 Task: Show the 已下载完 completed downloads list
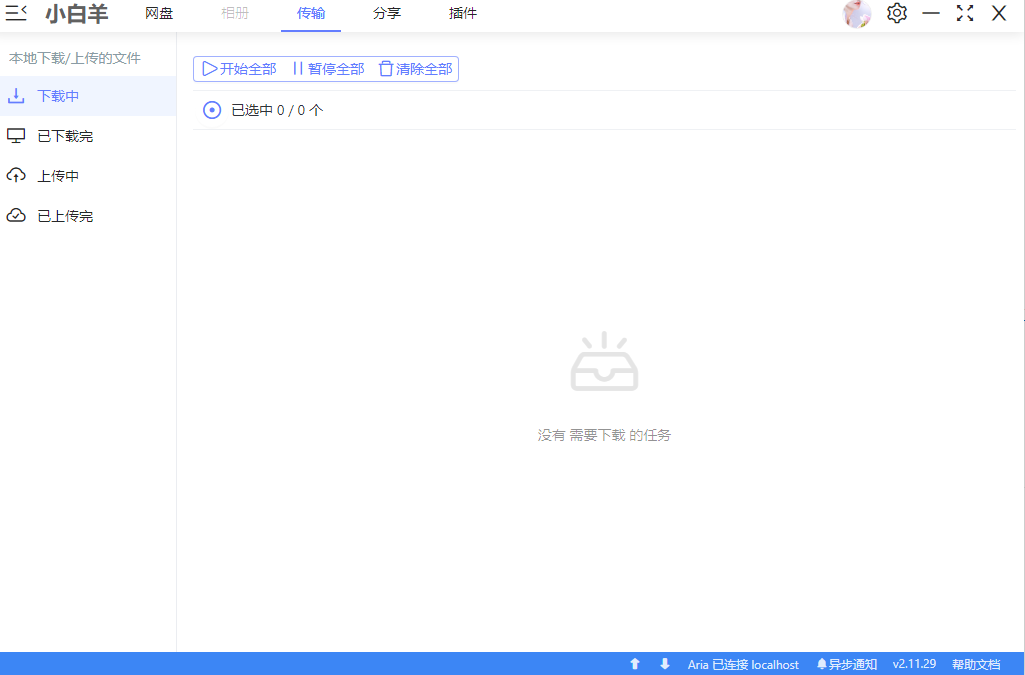click(65, 136)
